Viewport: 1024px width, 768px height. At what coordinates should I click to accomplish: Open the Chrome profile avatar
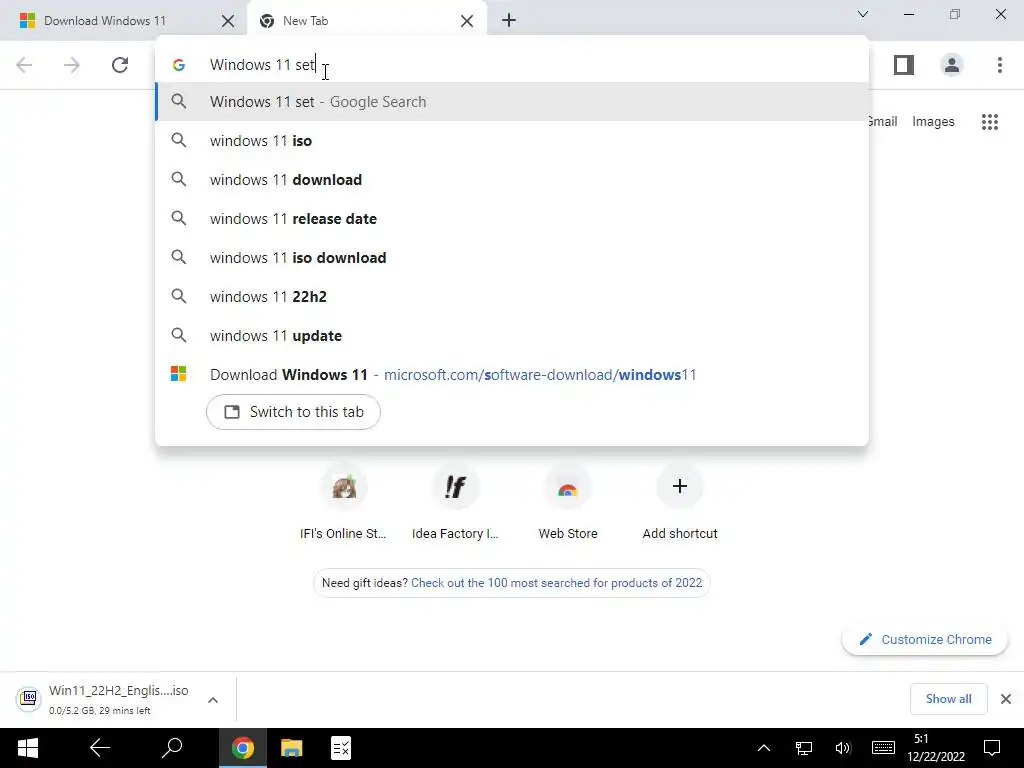pyautogui.click(x=952, y=65)
